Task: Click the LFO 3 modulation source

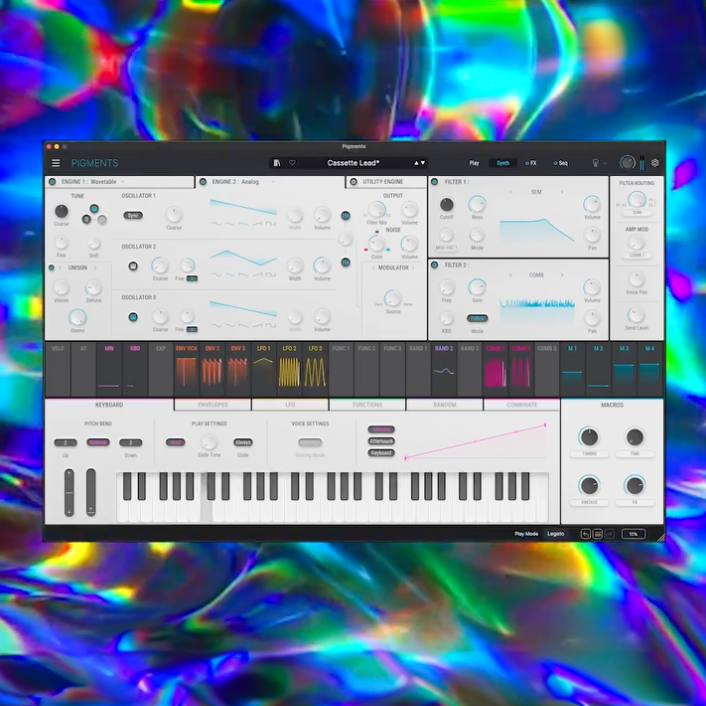Action: point(315,369)
